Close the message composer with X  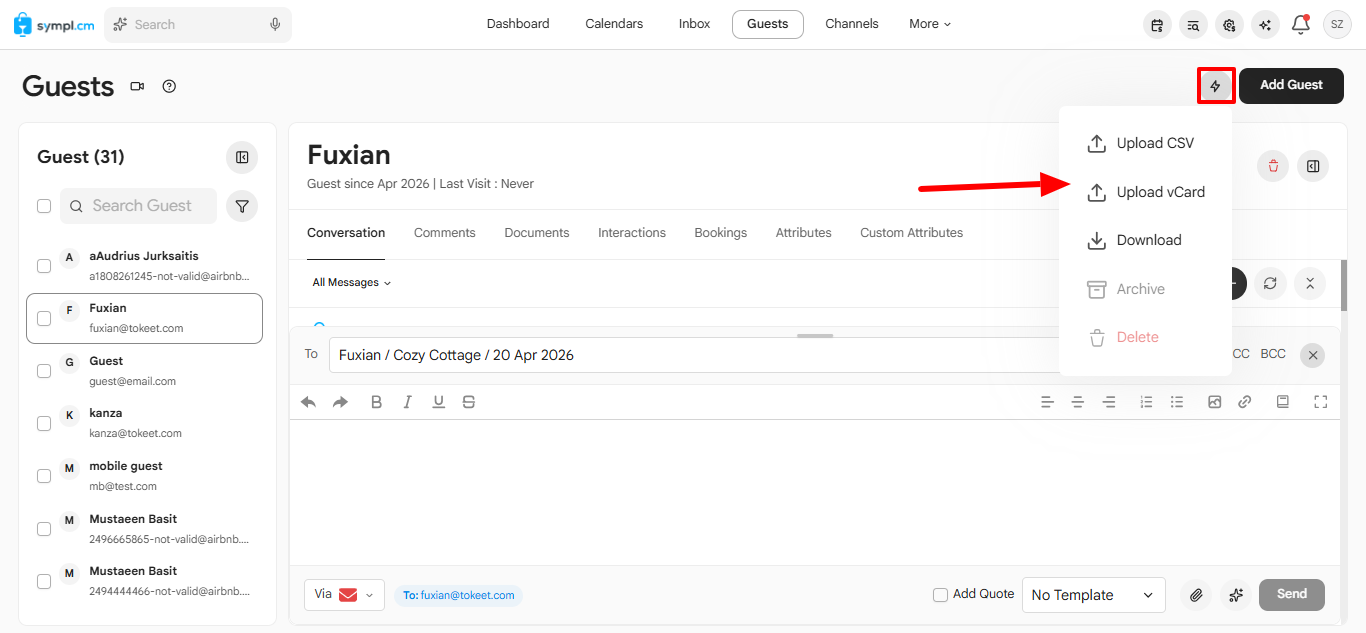1313,355
